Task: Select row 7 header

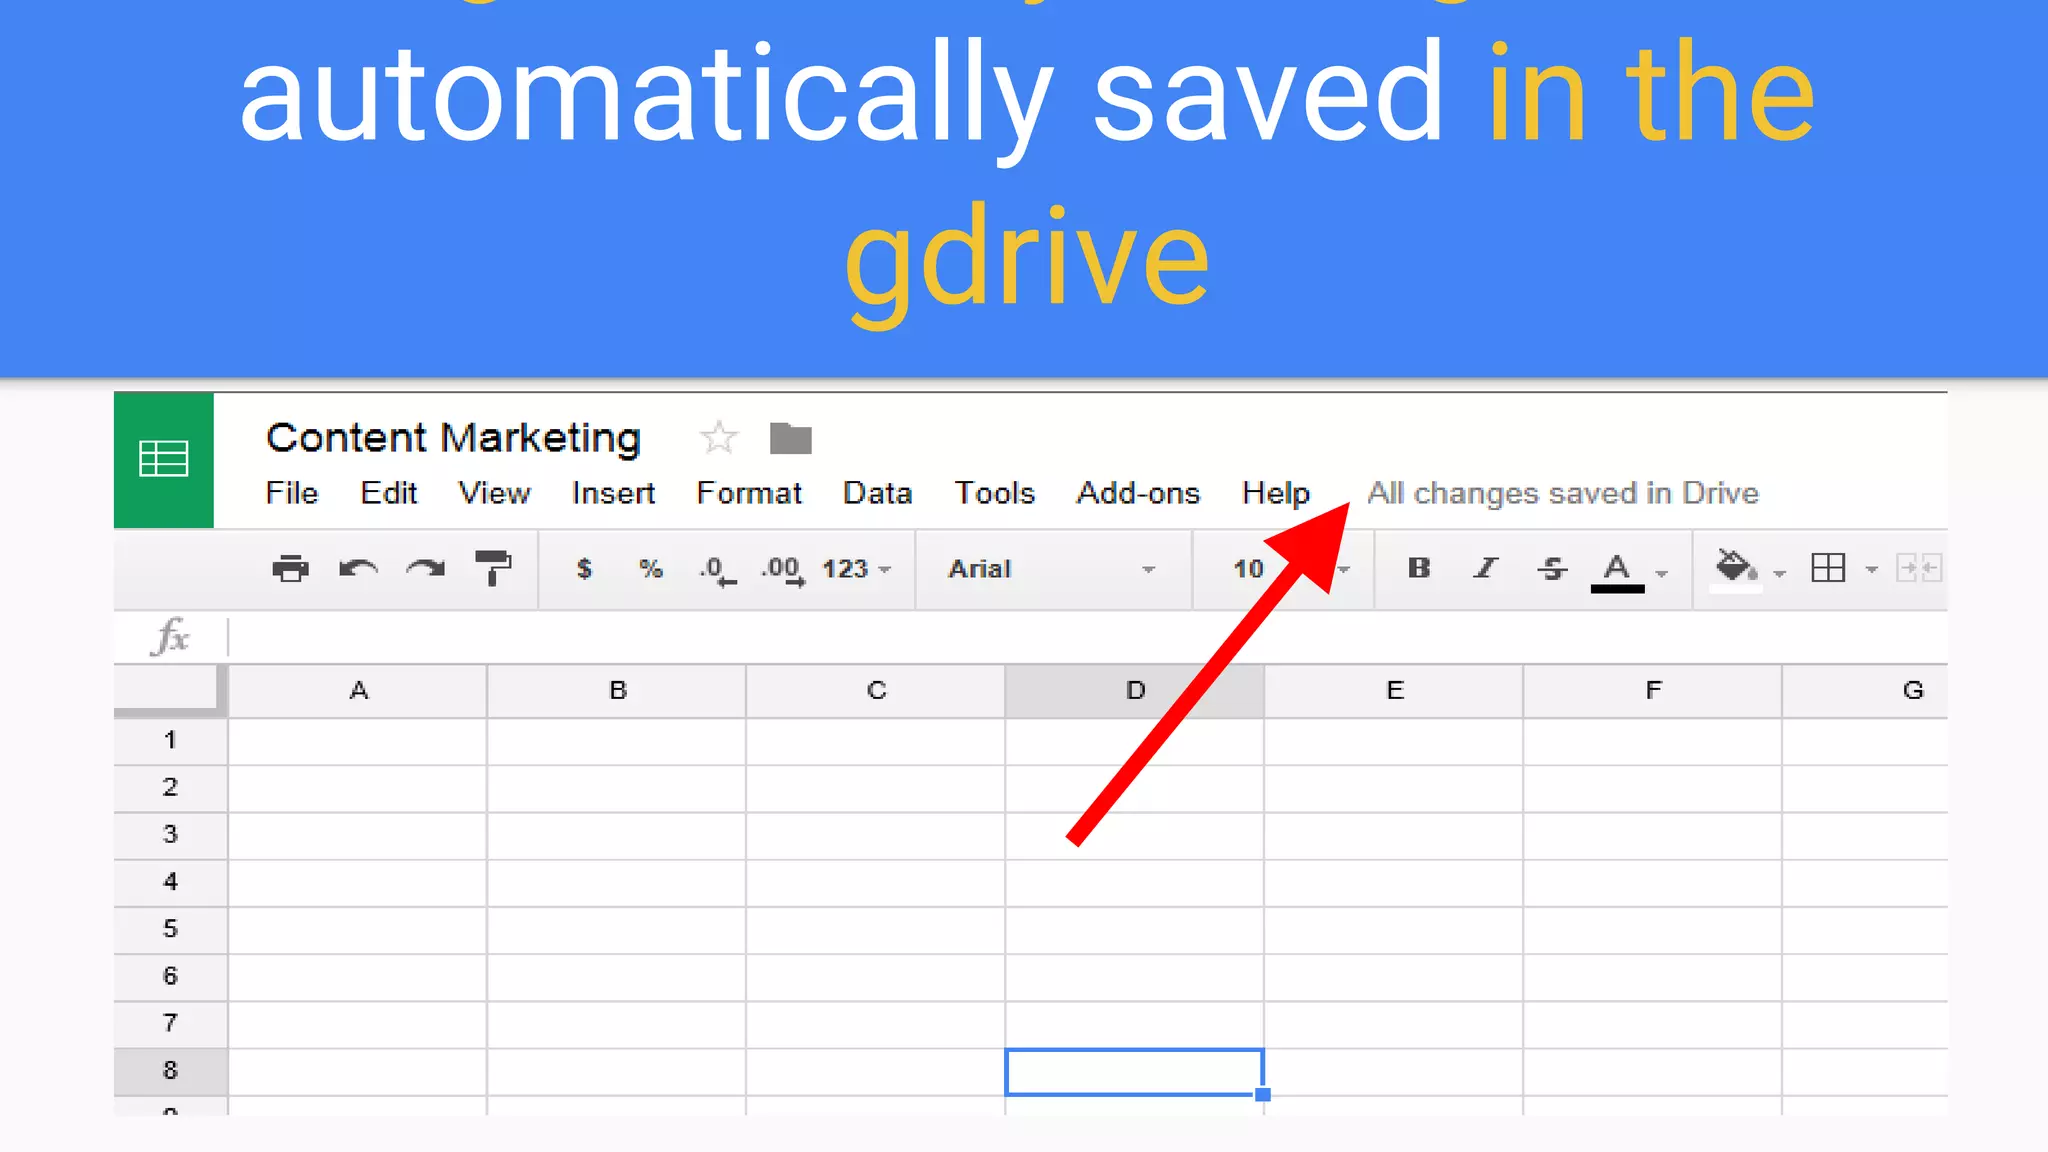Action: (x=171, y=1023)
